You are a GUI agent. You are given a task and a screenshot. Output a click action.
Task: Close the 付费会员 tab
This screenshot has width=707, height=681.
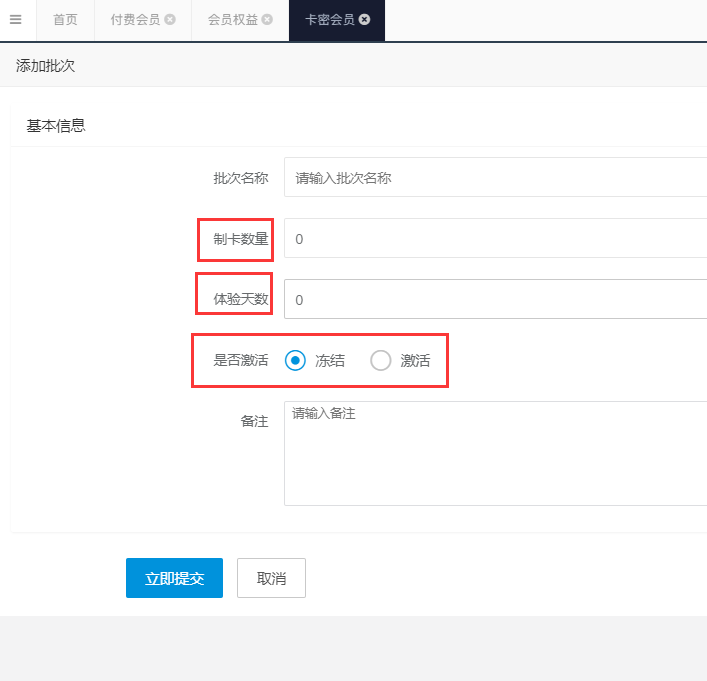(x=170, y=19)
